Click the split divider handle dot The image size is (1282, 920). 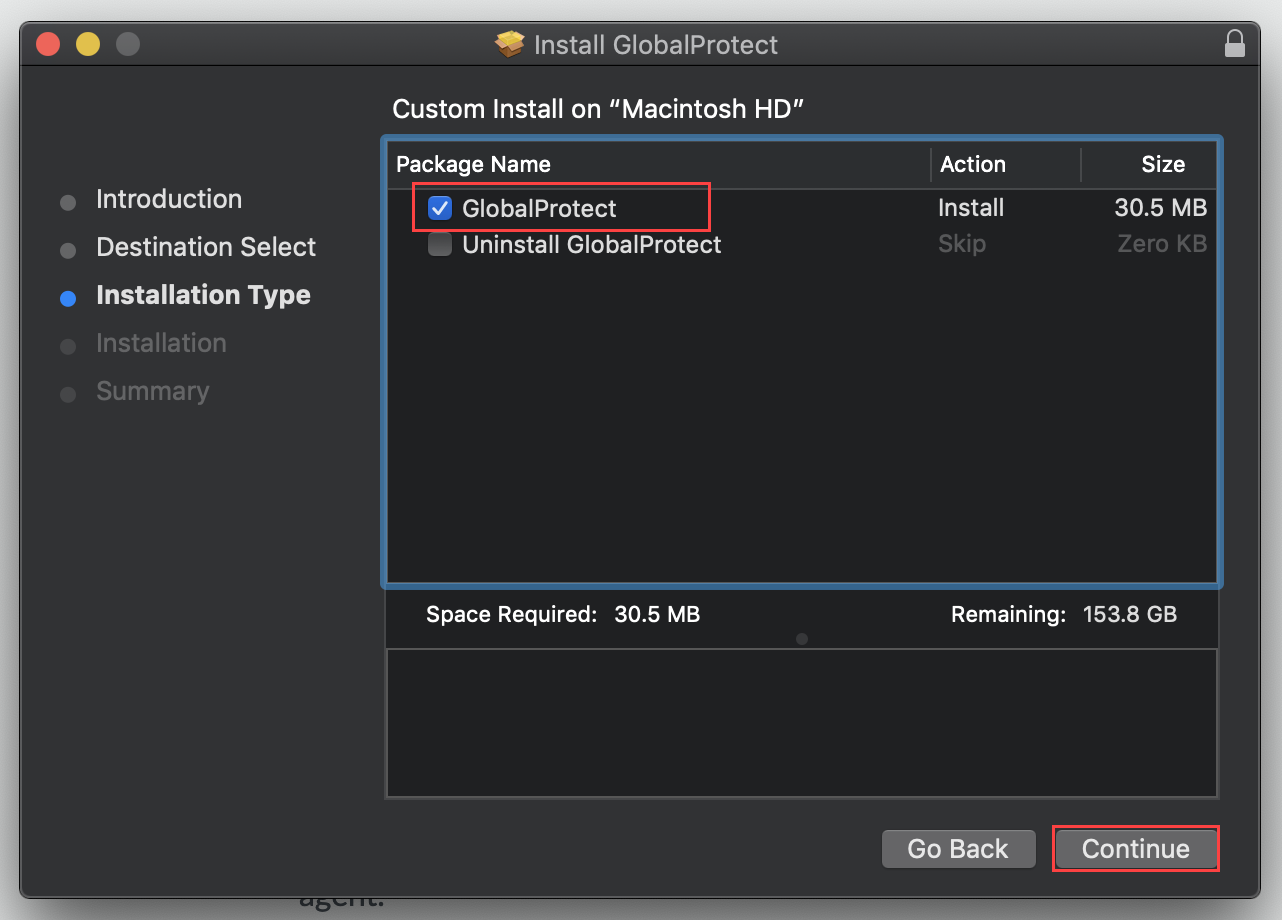click(801, 639)
